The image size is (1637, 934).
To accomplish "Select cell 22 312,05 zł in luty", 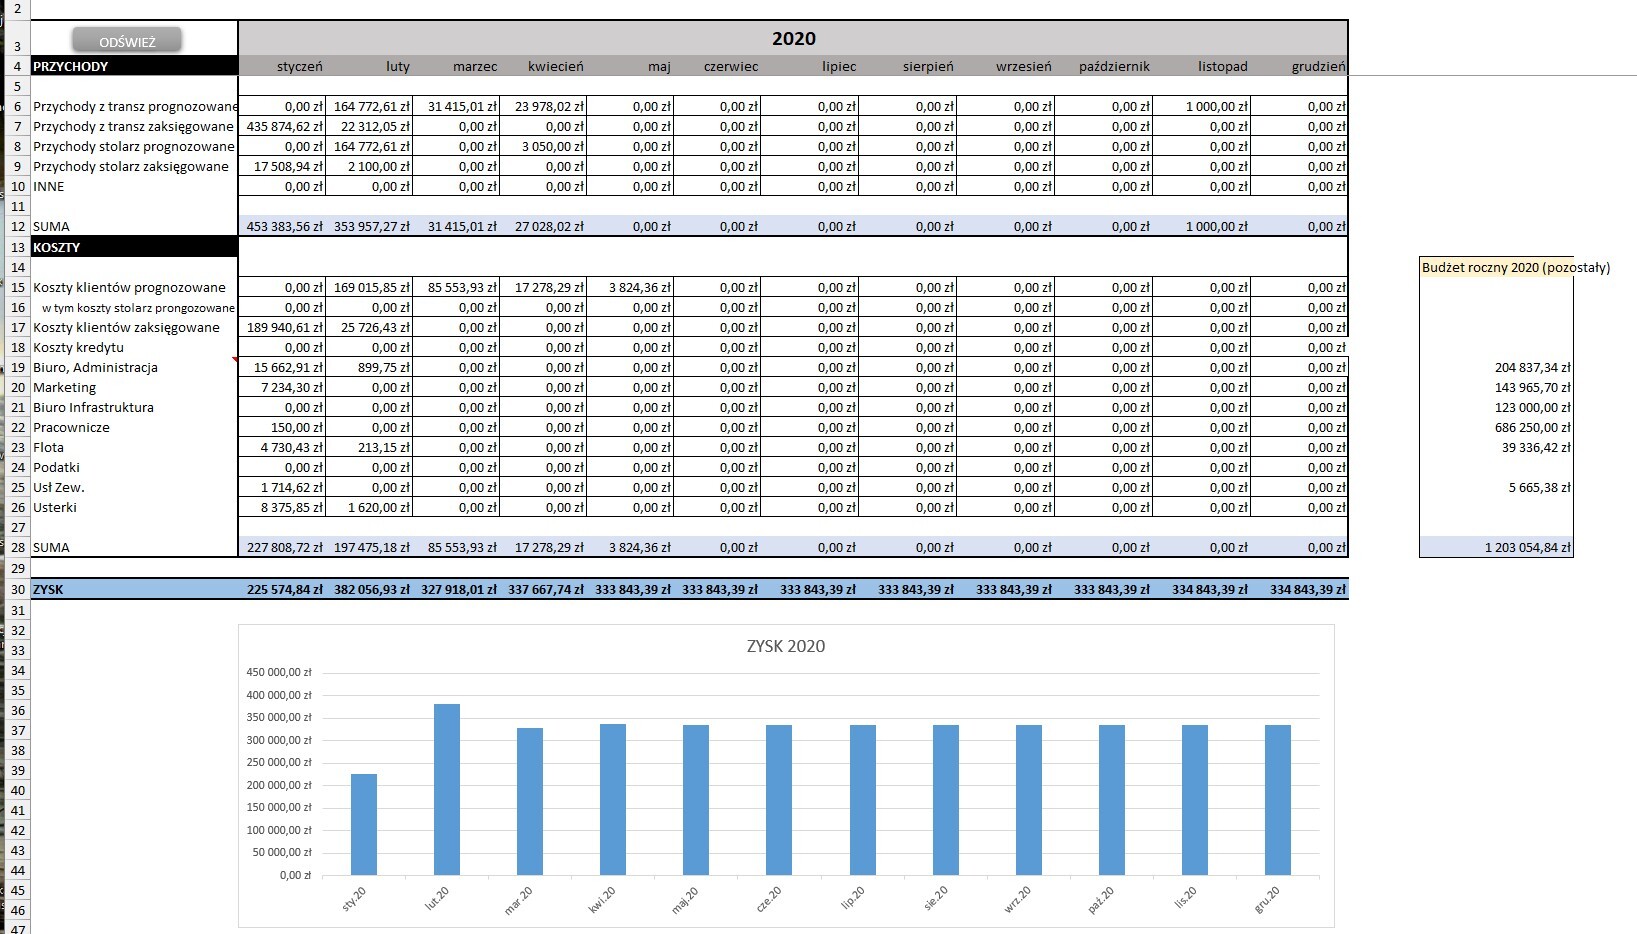I will (x=369, y=127).
